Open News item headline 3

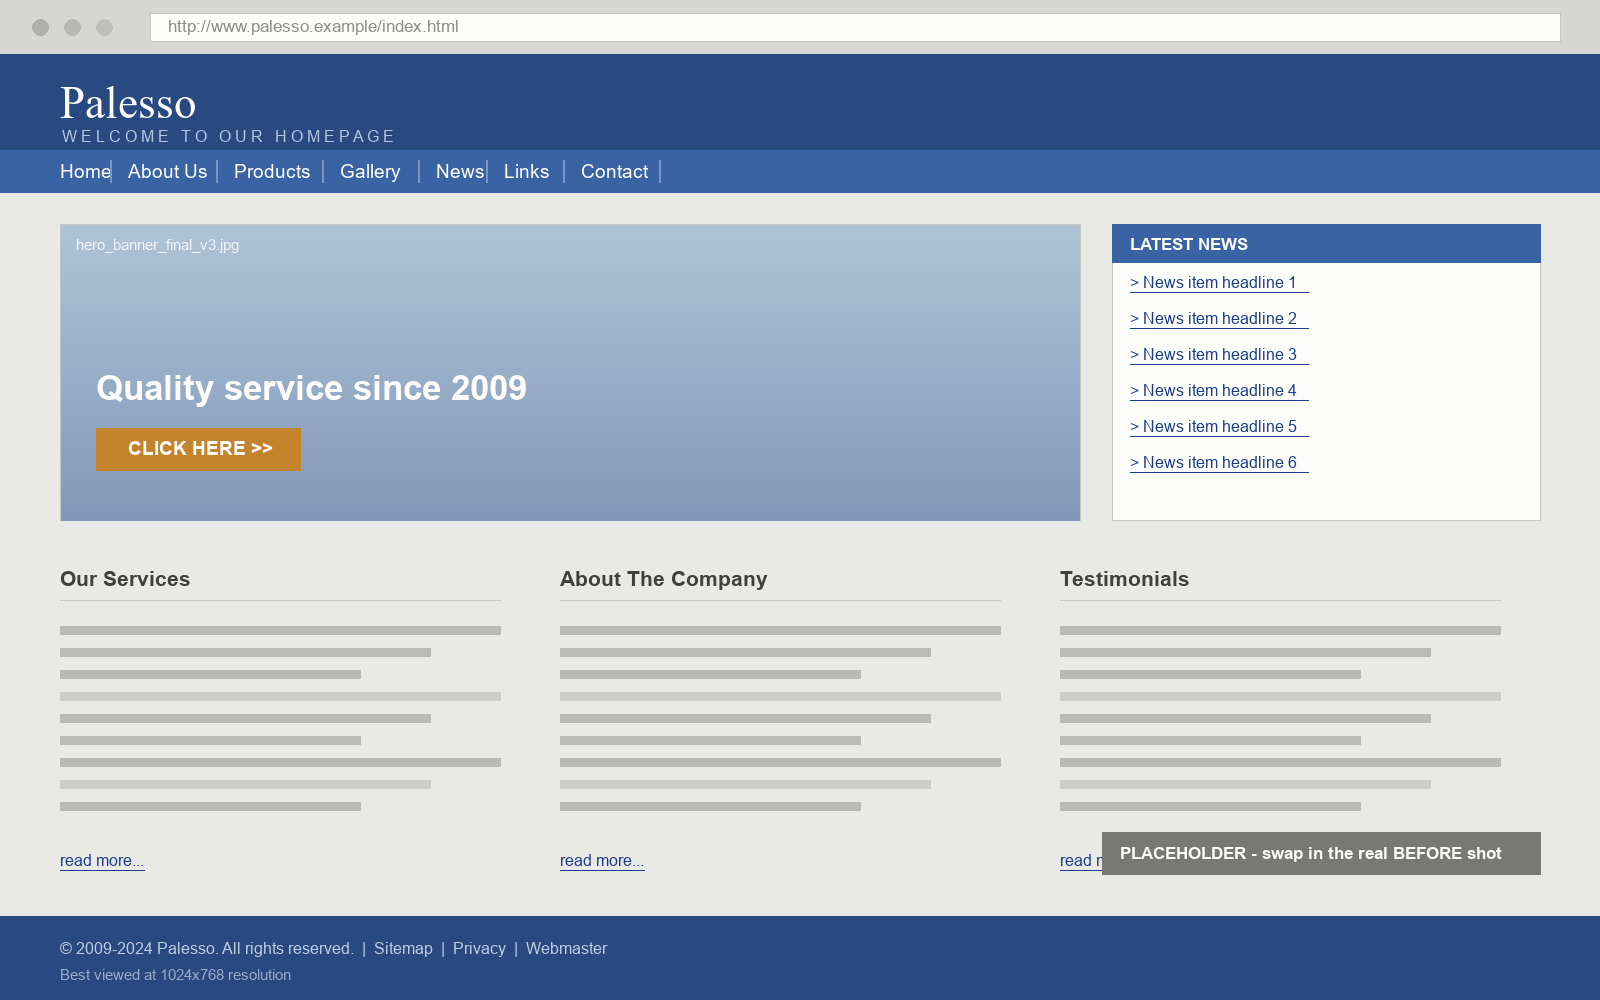[1219, 355]
